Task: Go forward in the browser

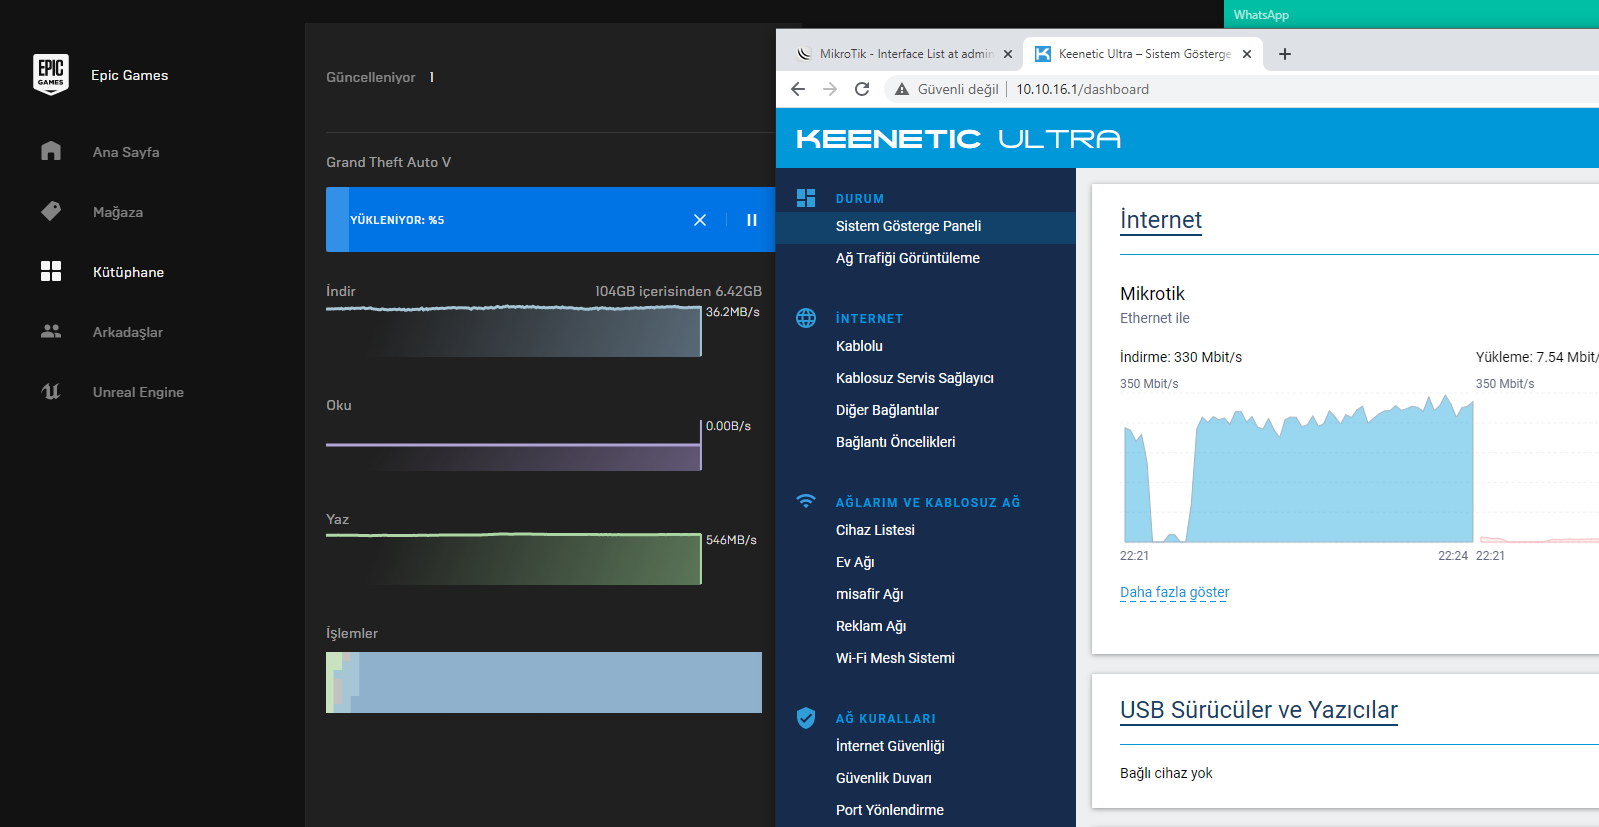Action: click(830, 89)
